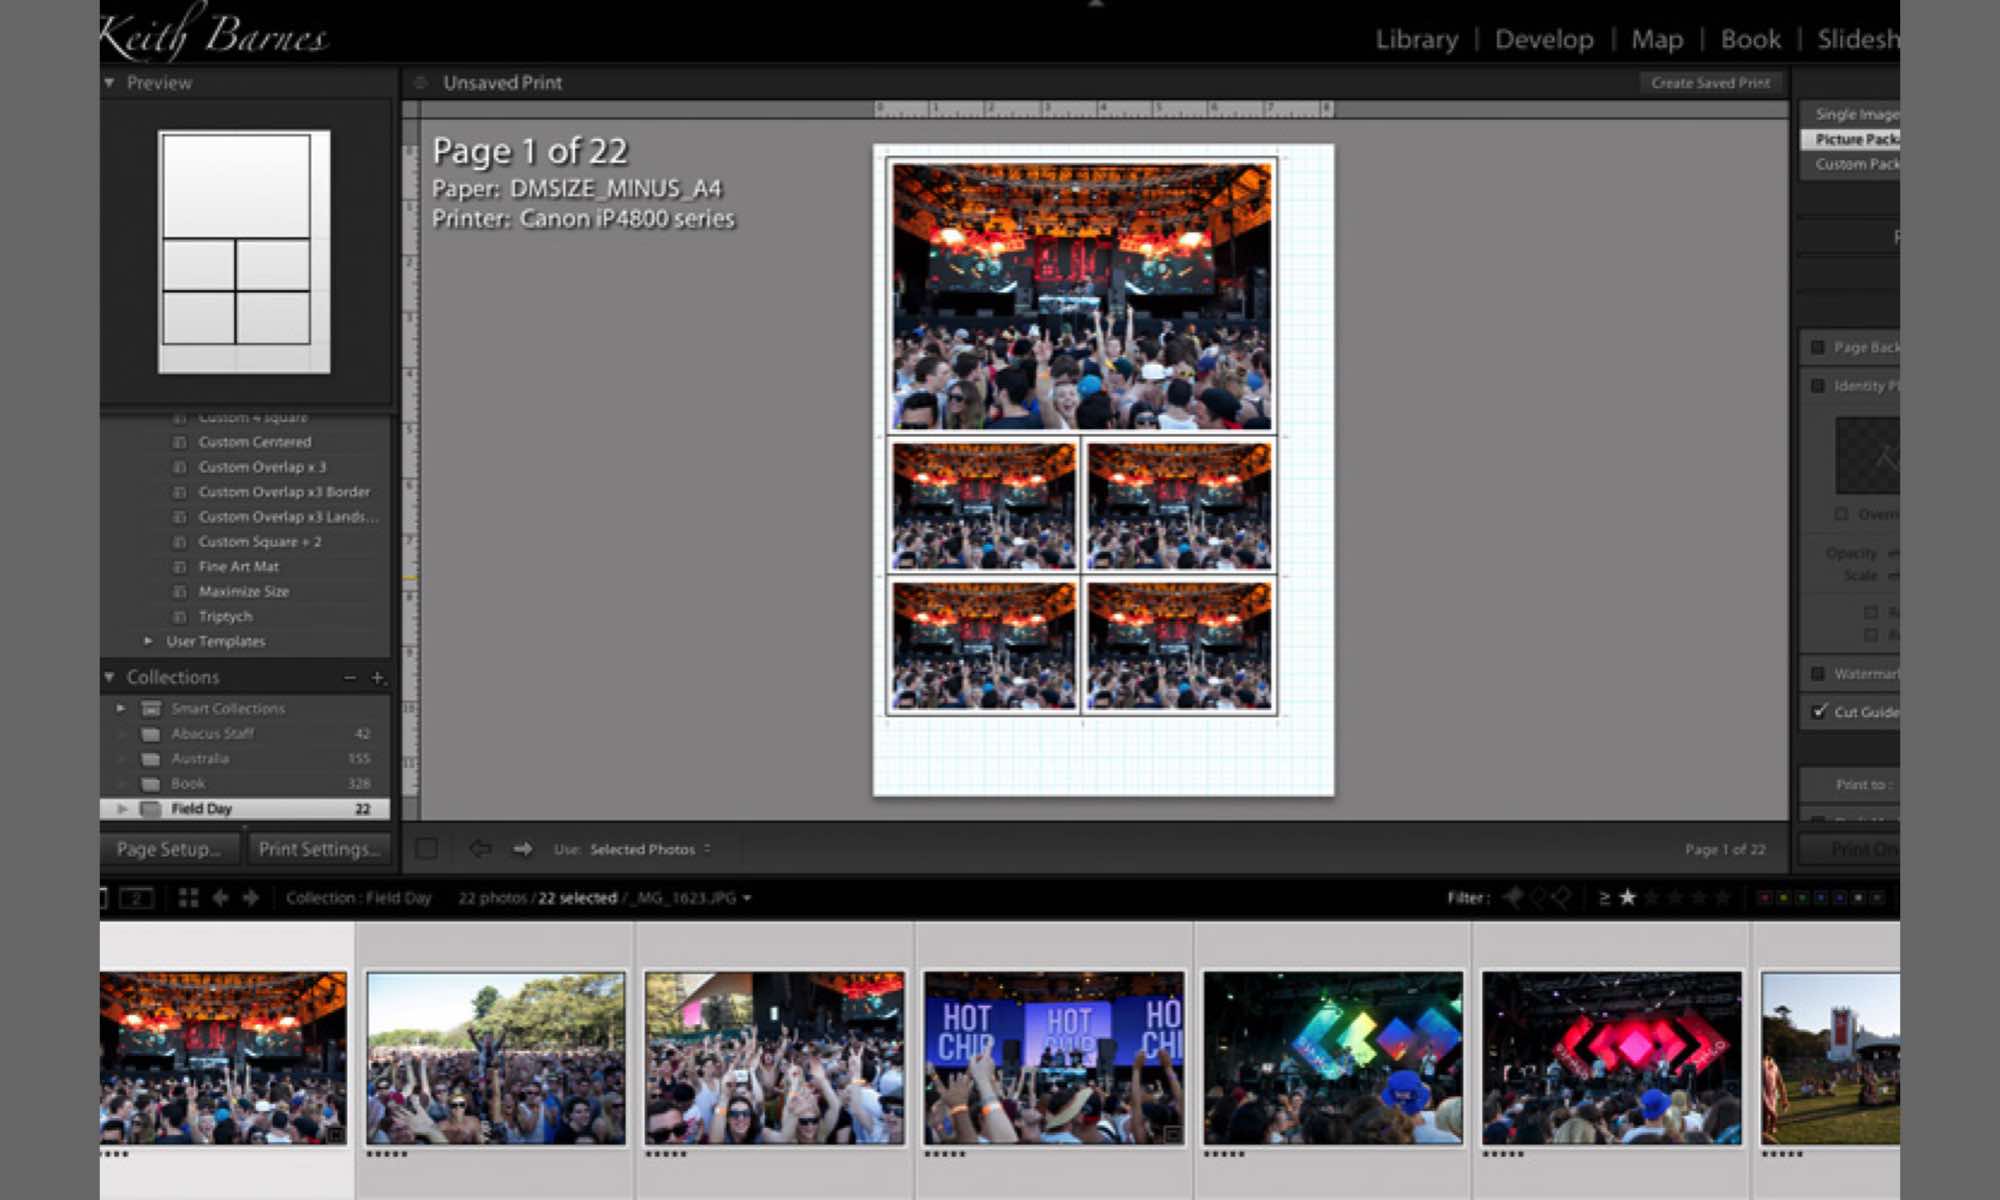Image resolution: width=2000 pixels, height=1200 pixels.
Task: Expand the User Templates folder
Action: [x=148, y=641]
